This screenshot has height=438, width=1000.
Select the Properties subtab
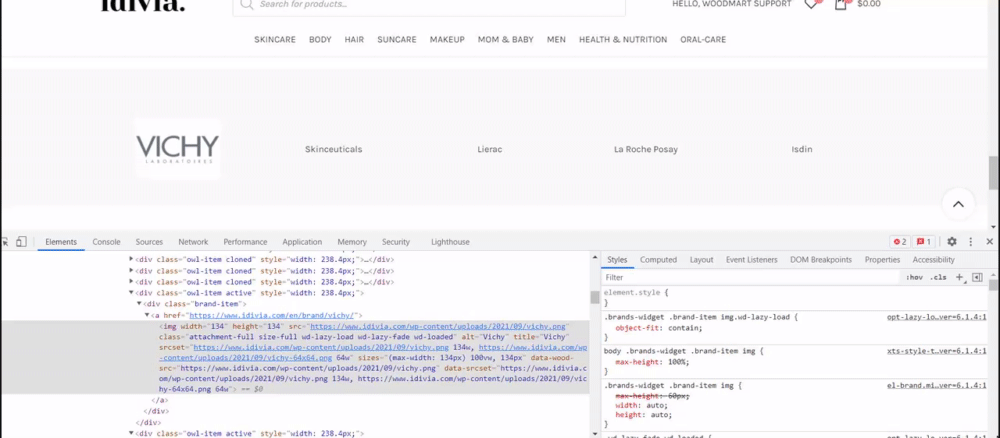click(882, 259)
